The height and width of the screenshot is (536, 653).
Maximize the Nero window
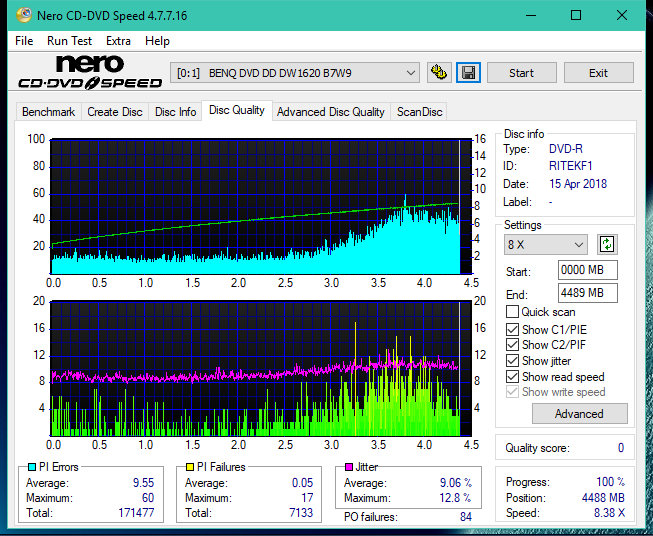pos(576,15)
